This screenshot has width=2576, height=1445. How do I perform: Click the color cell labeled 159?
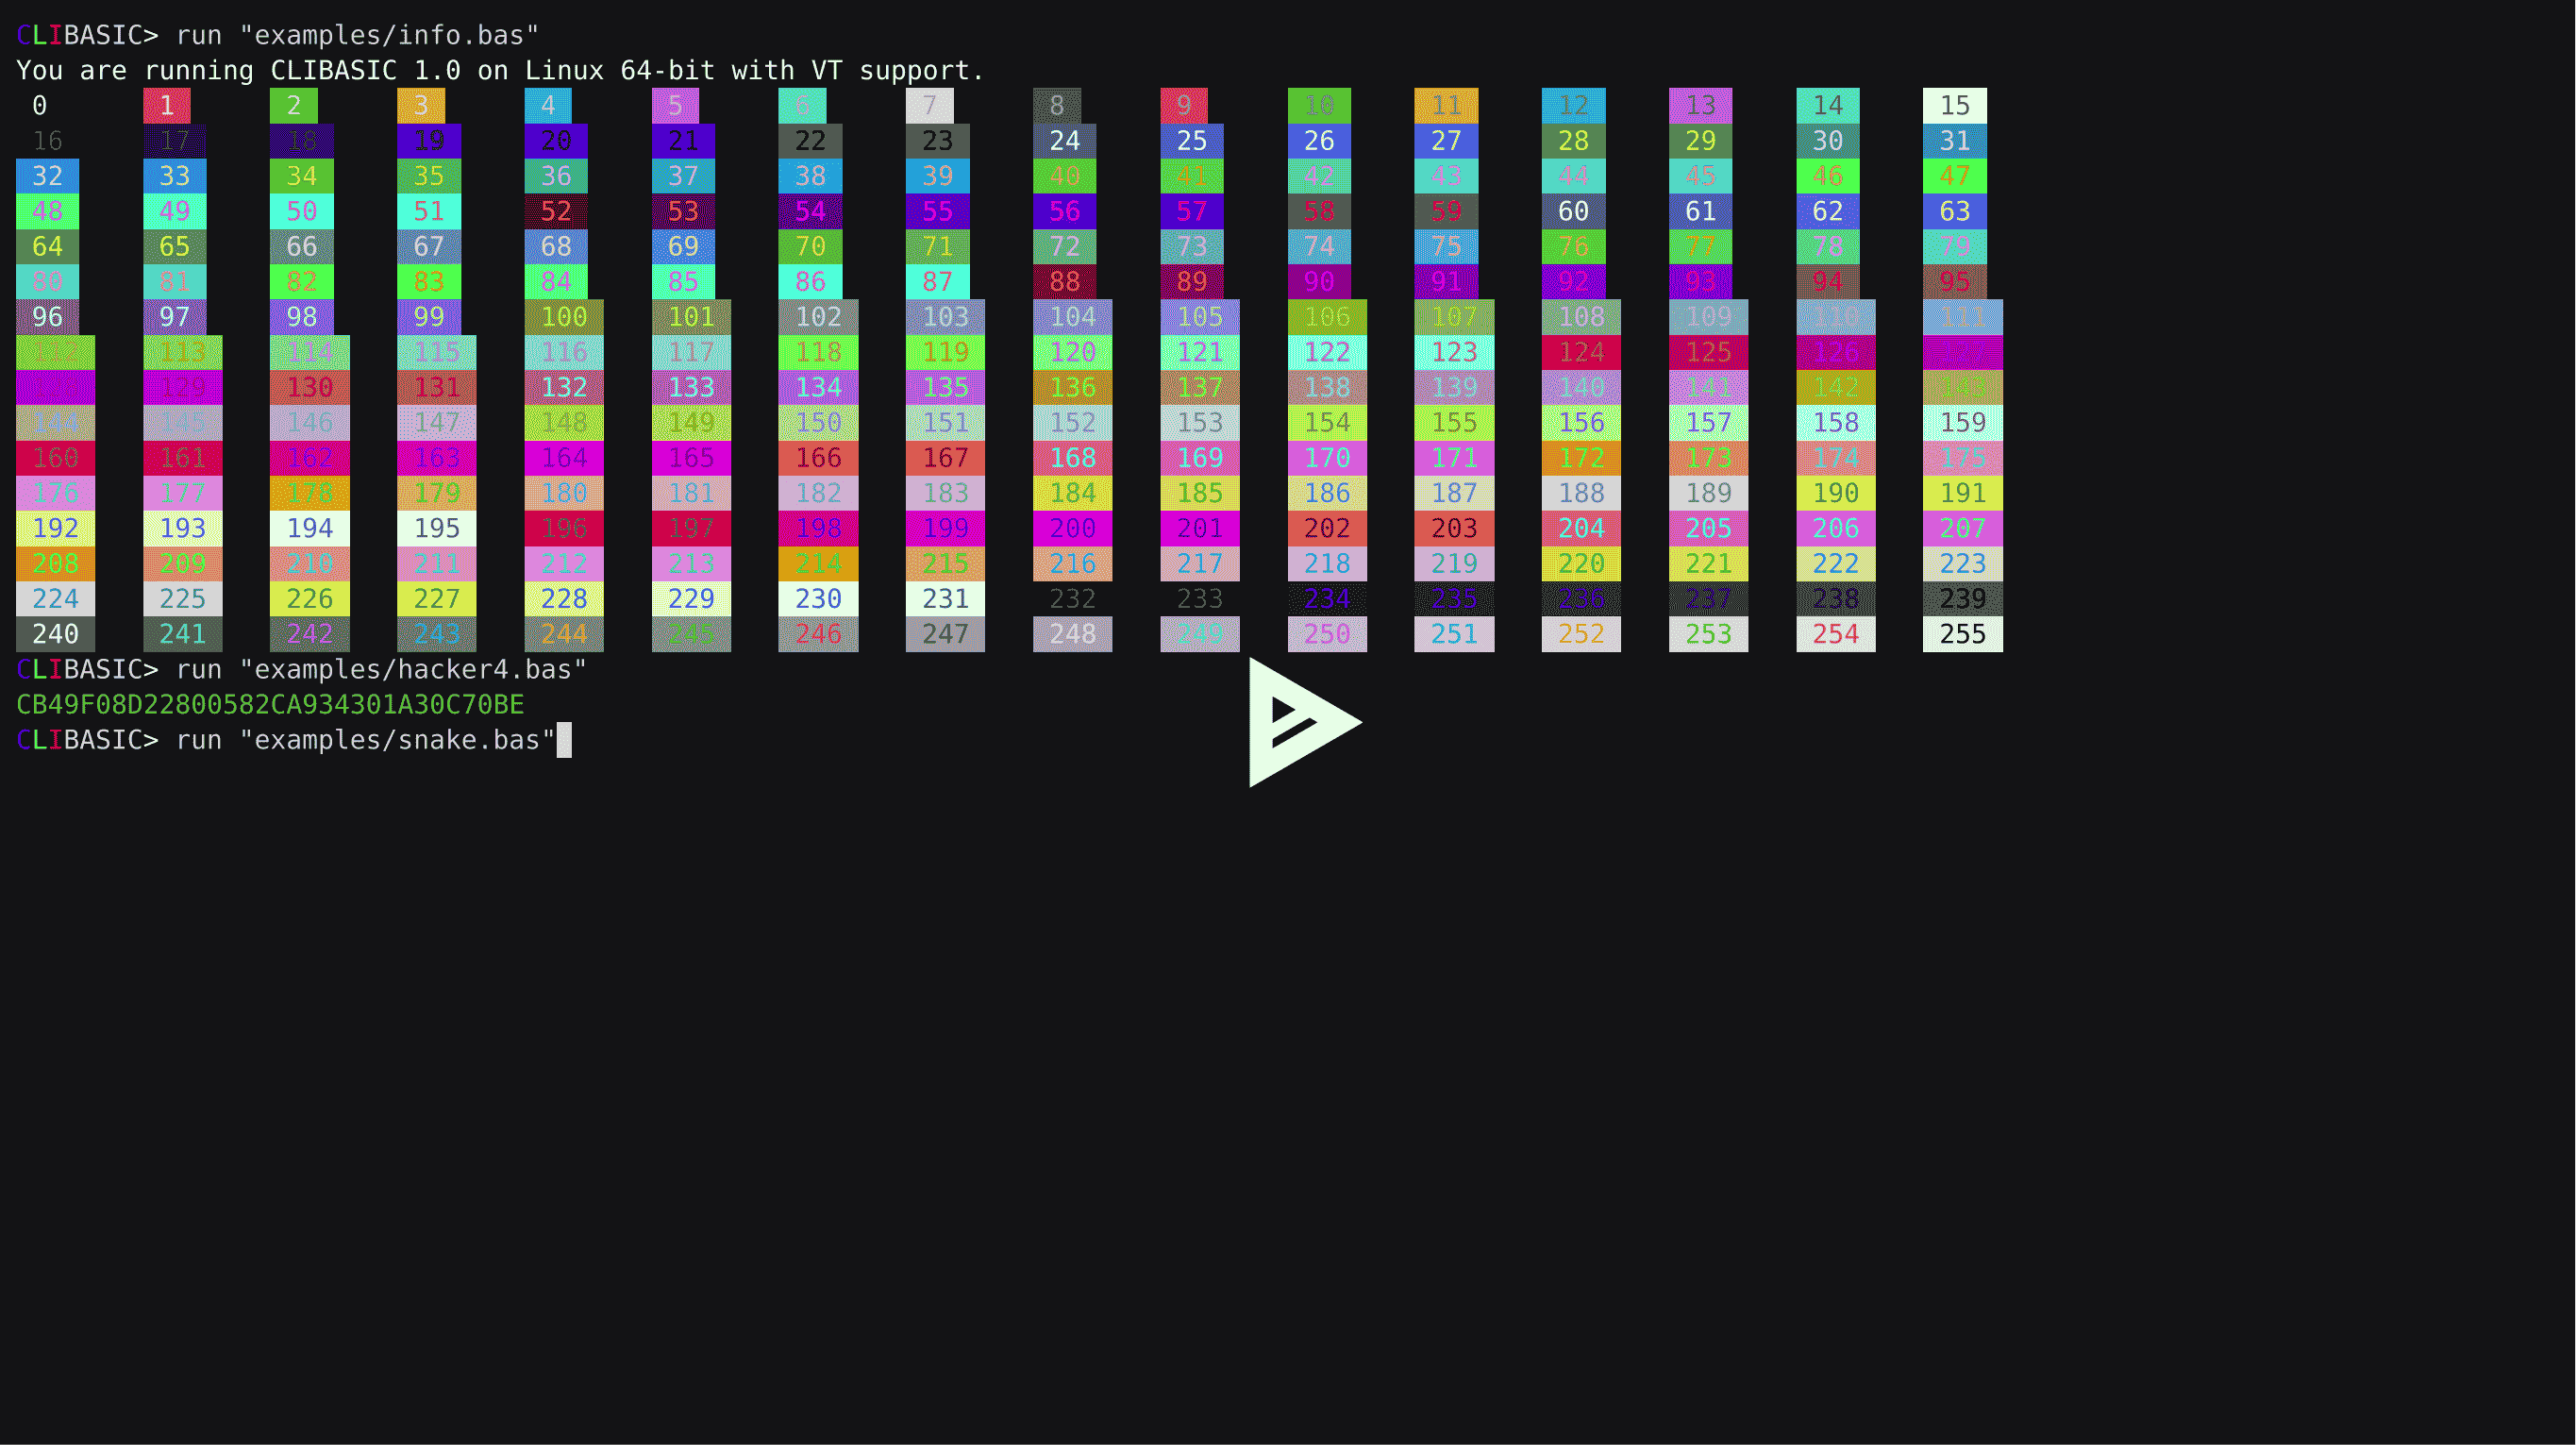(1963, 423)
